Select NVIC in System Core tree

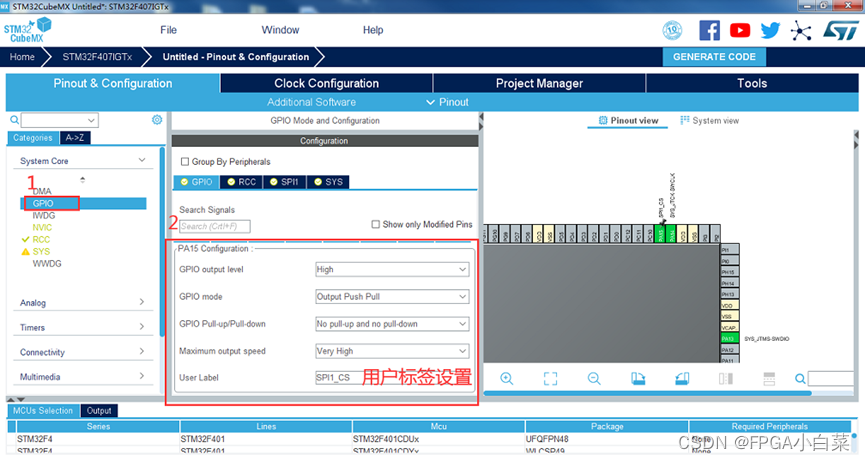click(x=42, y=227)
